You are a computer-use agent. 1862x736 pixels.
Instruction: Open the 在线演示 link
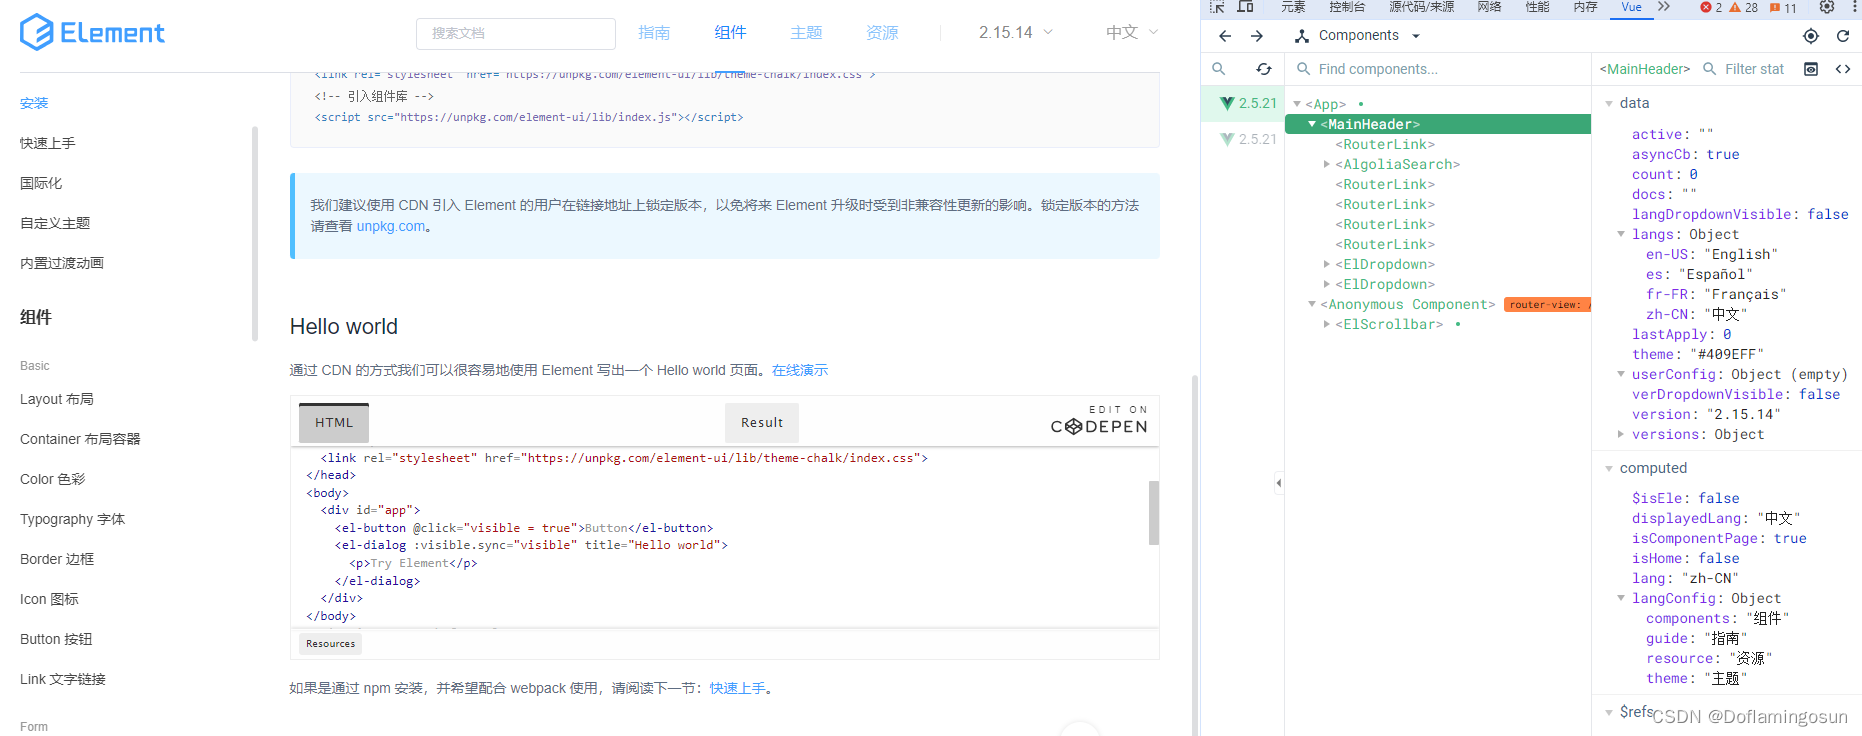pos(800,370)
